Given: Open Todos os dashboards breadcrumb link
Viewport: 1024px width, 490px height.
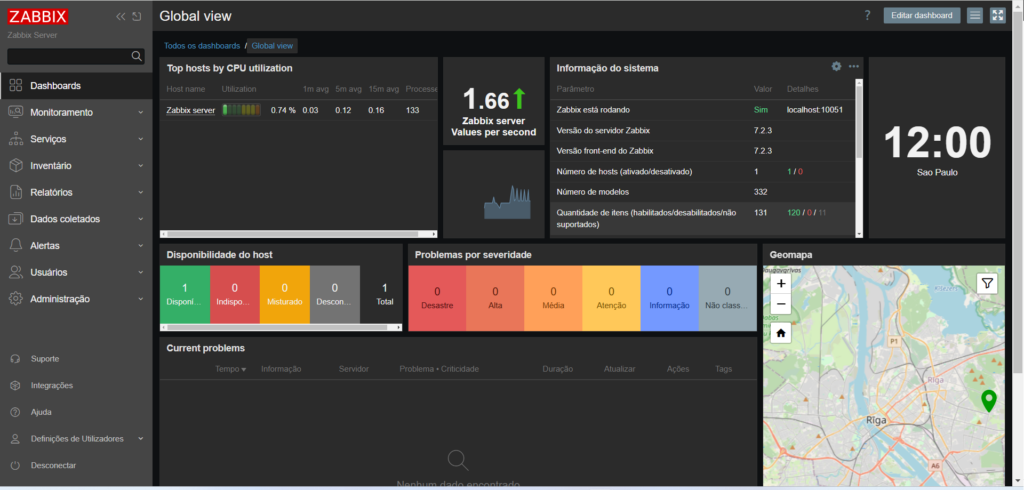Looking at the screenshot, I should pos(202,46).
